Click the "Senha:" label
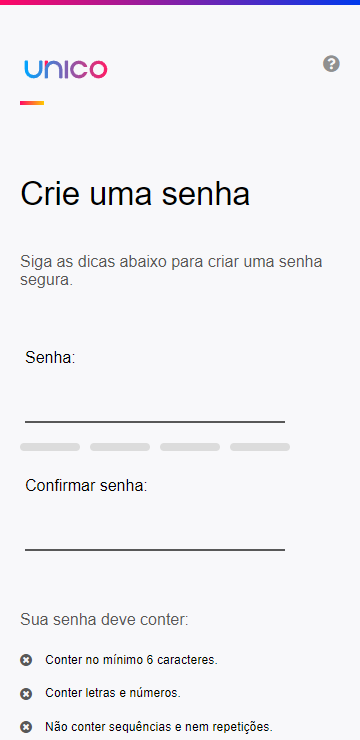The height and width of the screenshot is (740, 360). pos(50,357)
